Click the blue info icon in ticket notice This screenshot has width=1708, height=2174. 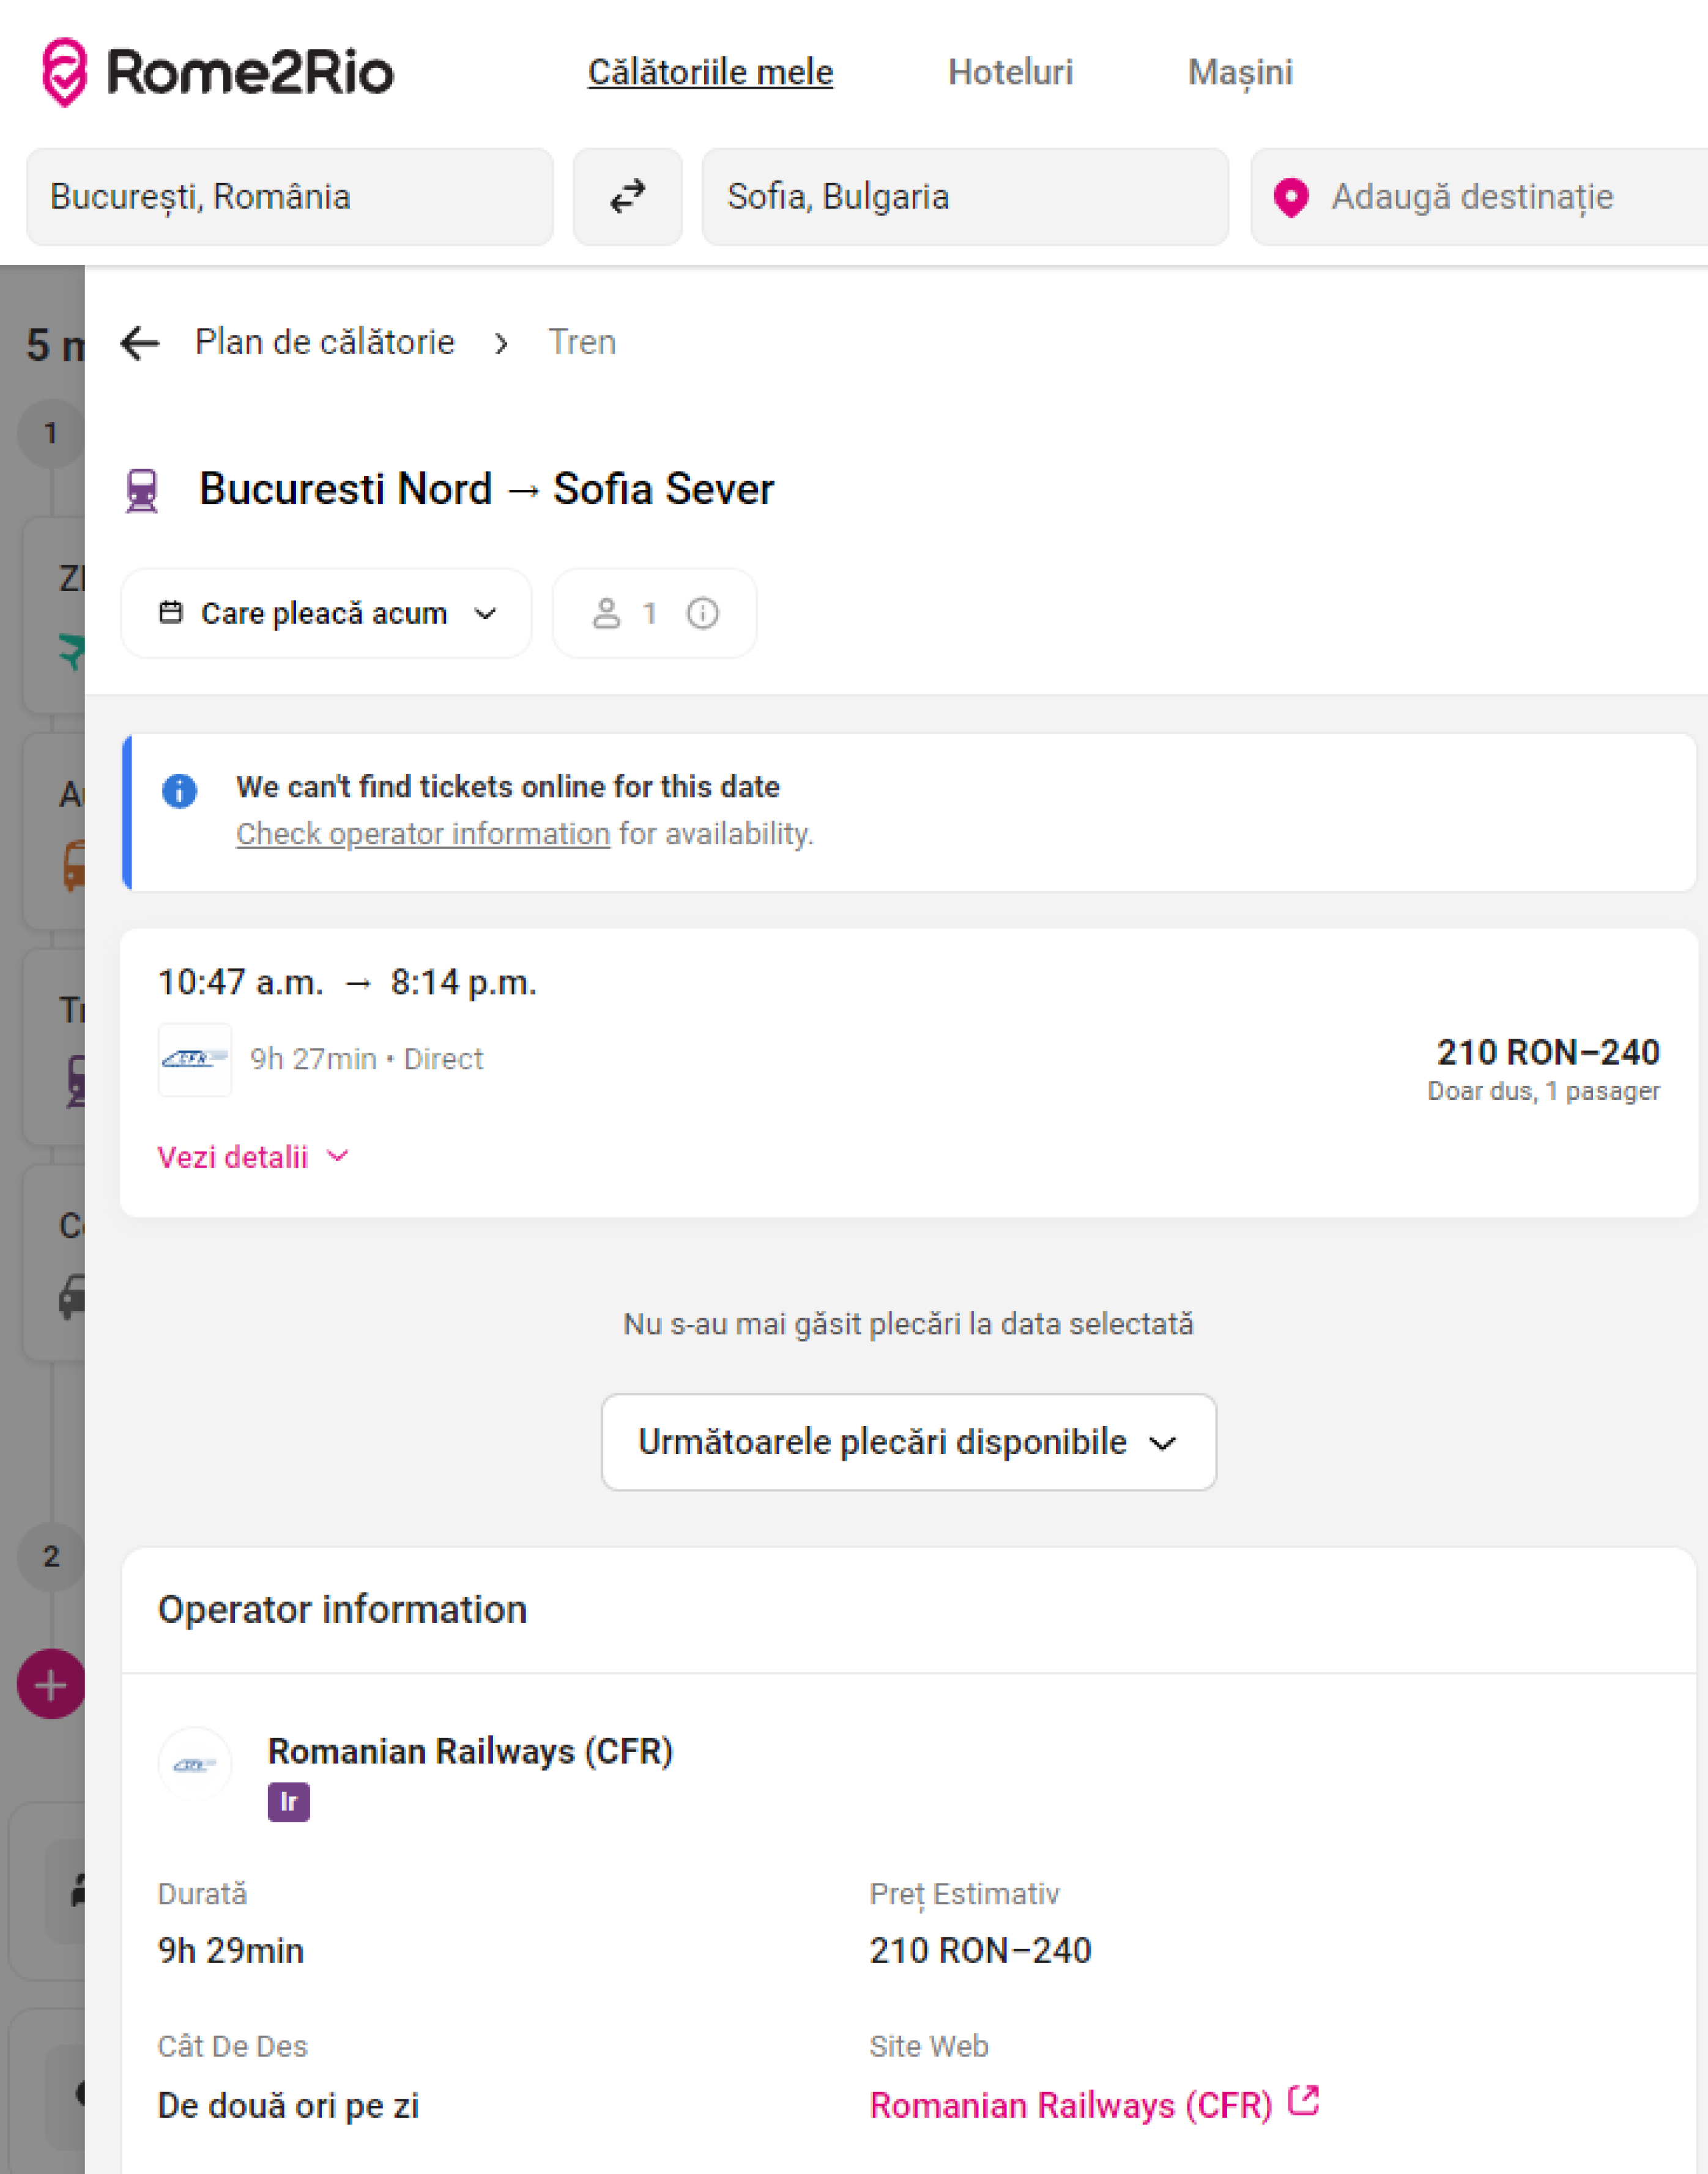click(x=180, y=791)
